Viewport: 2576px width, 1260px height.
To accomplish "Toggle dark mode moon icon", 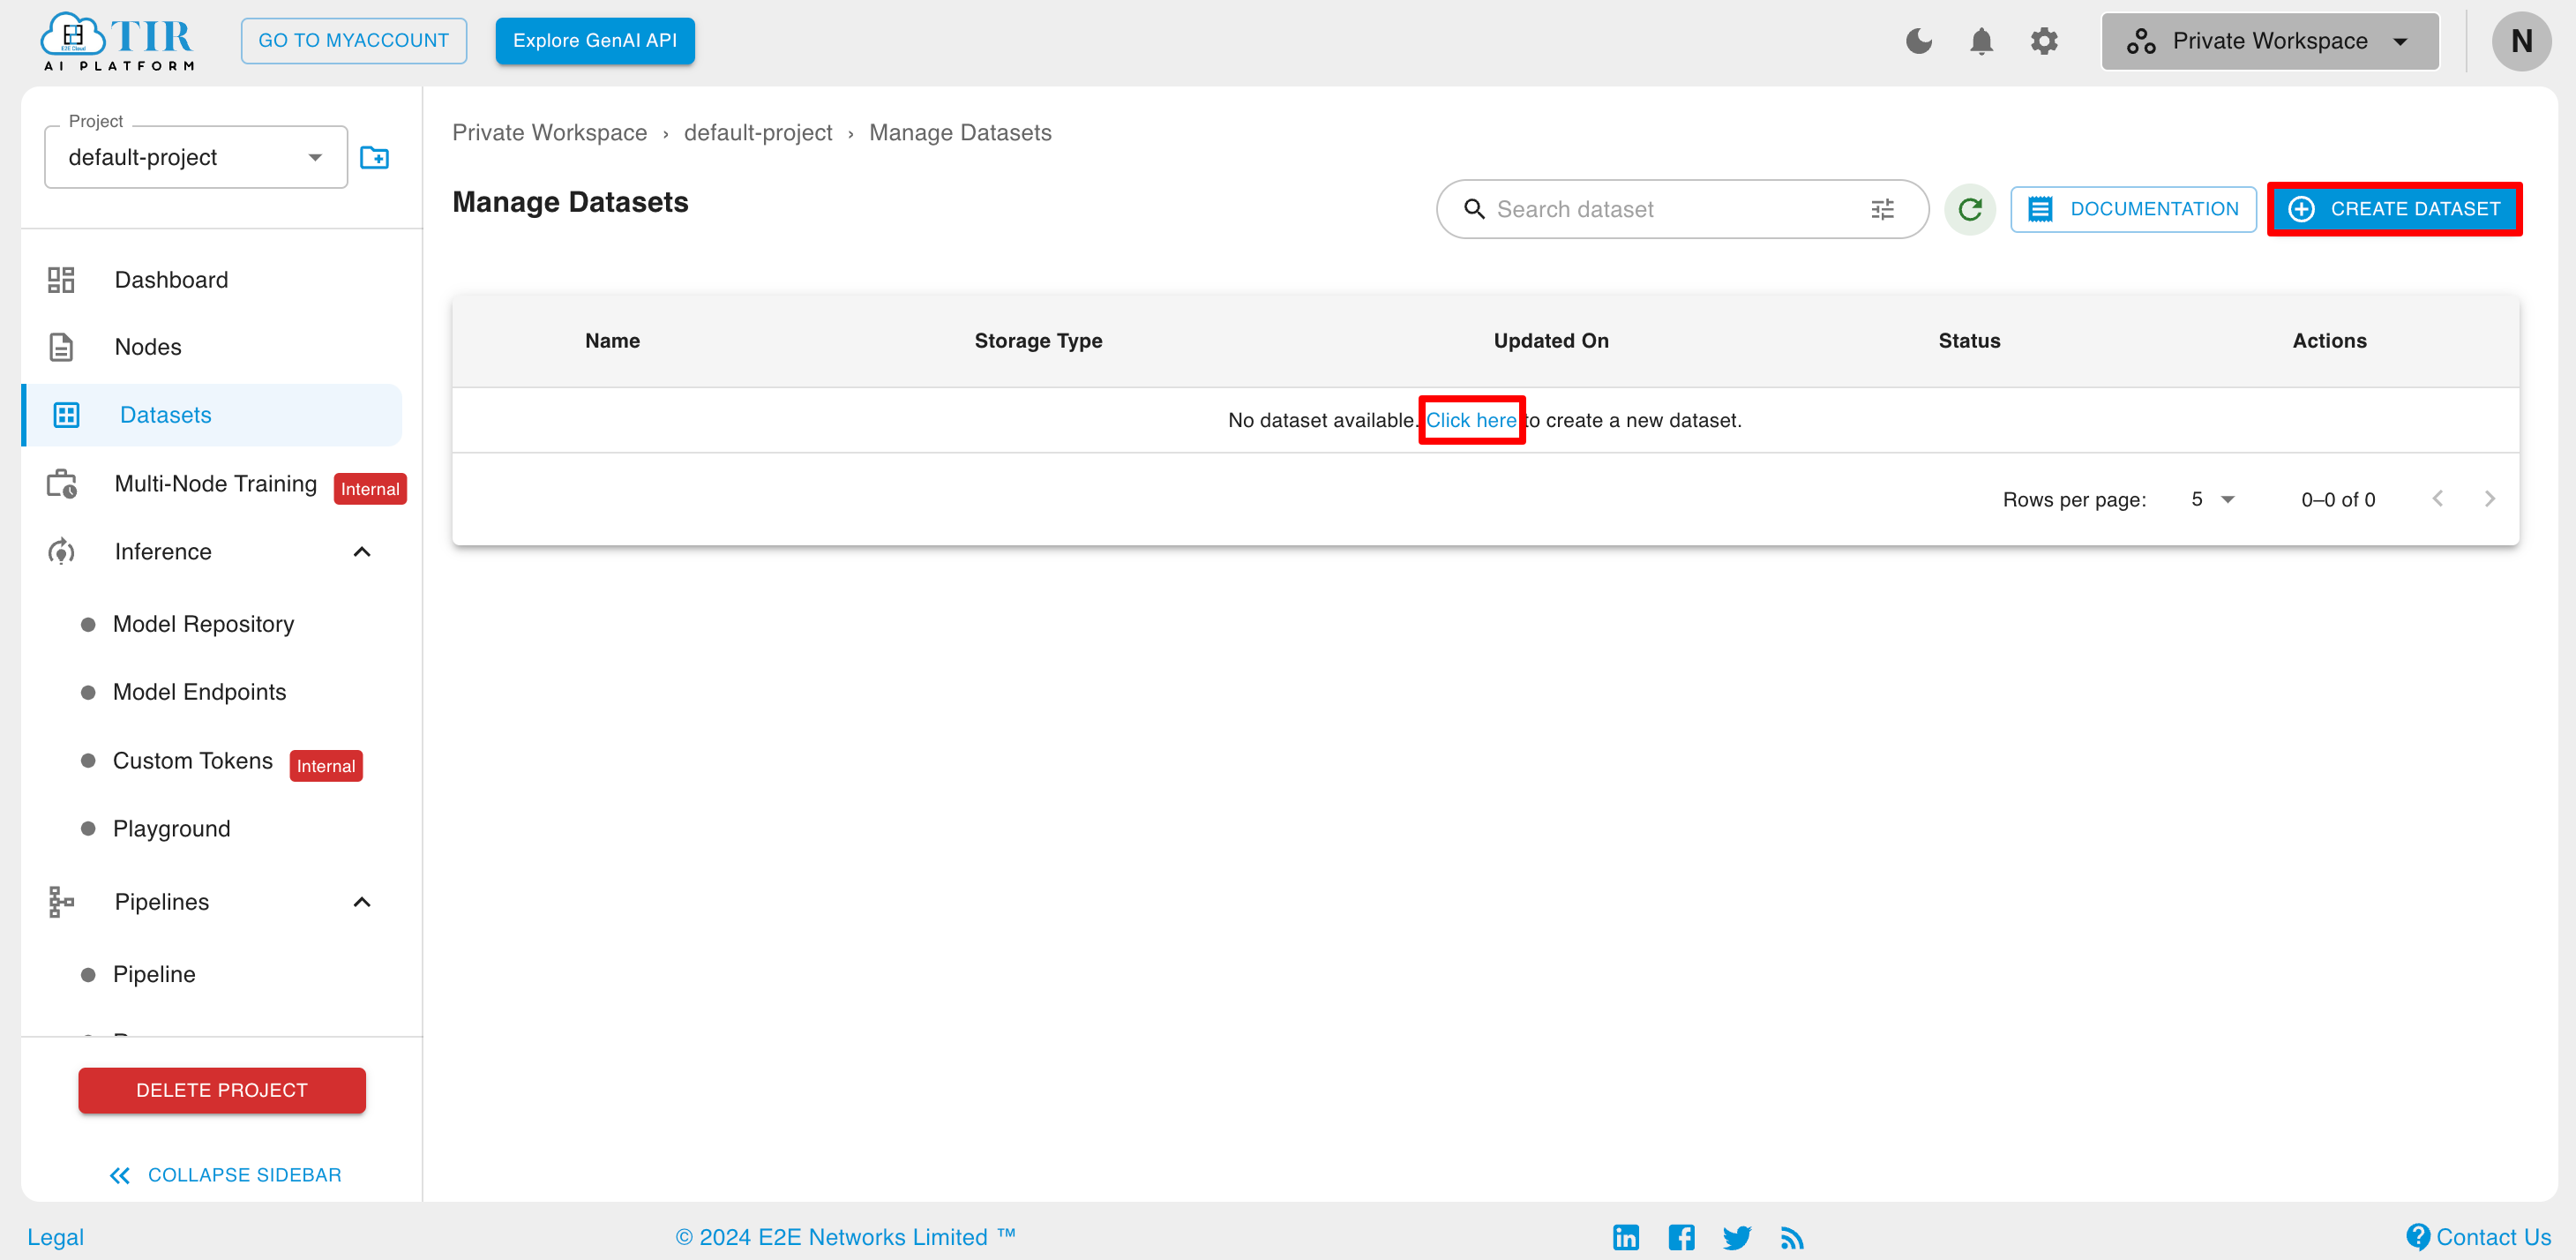I will click(1919, 41).
